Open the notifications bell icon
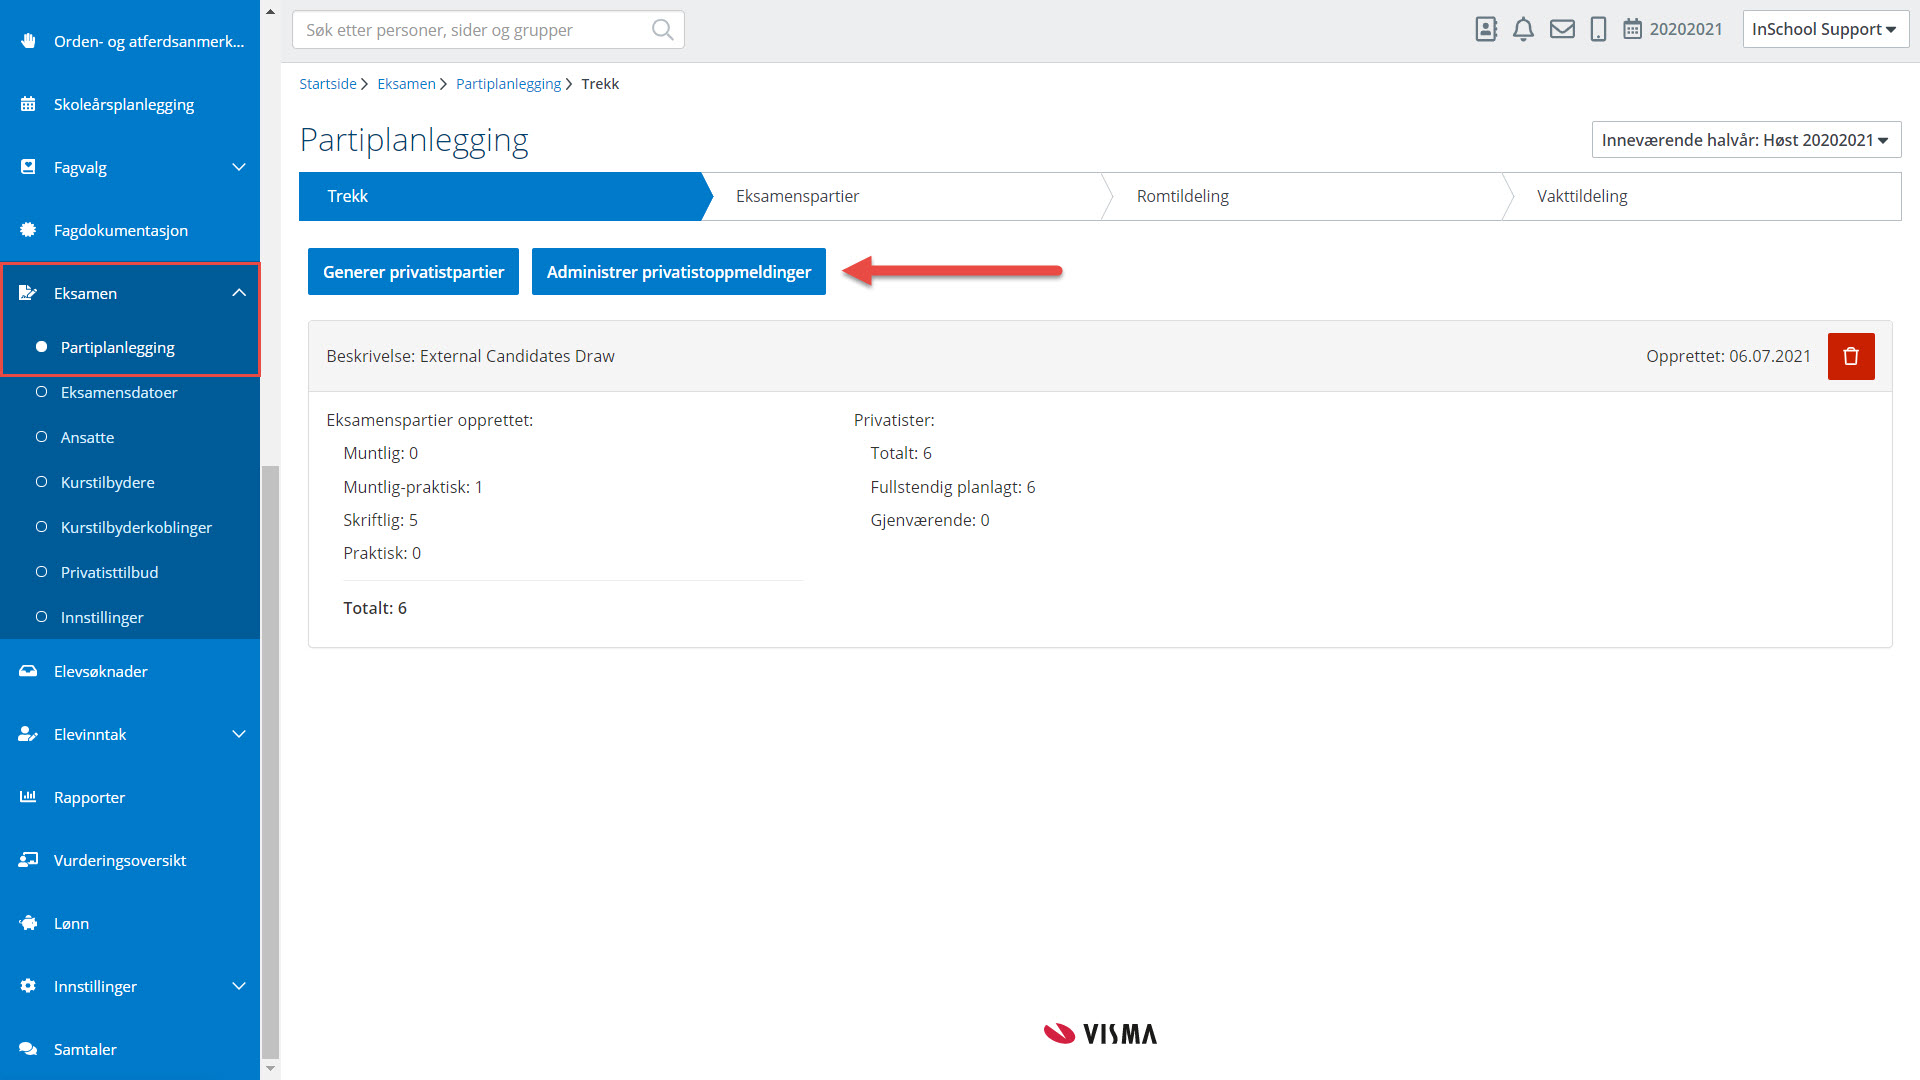The image size is (1920, 1080). [x=1523, y=29]
